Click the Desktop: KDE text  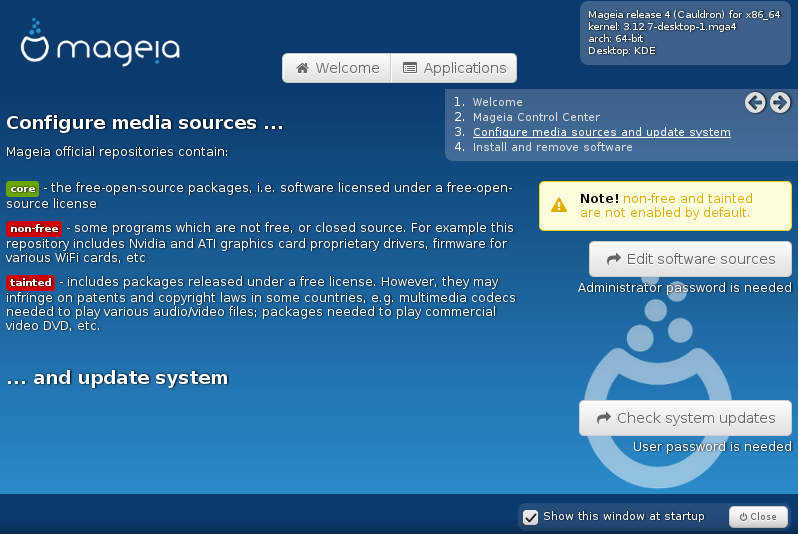click(x=621, y=50)
